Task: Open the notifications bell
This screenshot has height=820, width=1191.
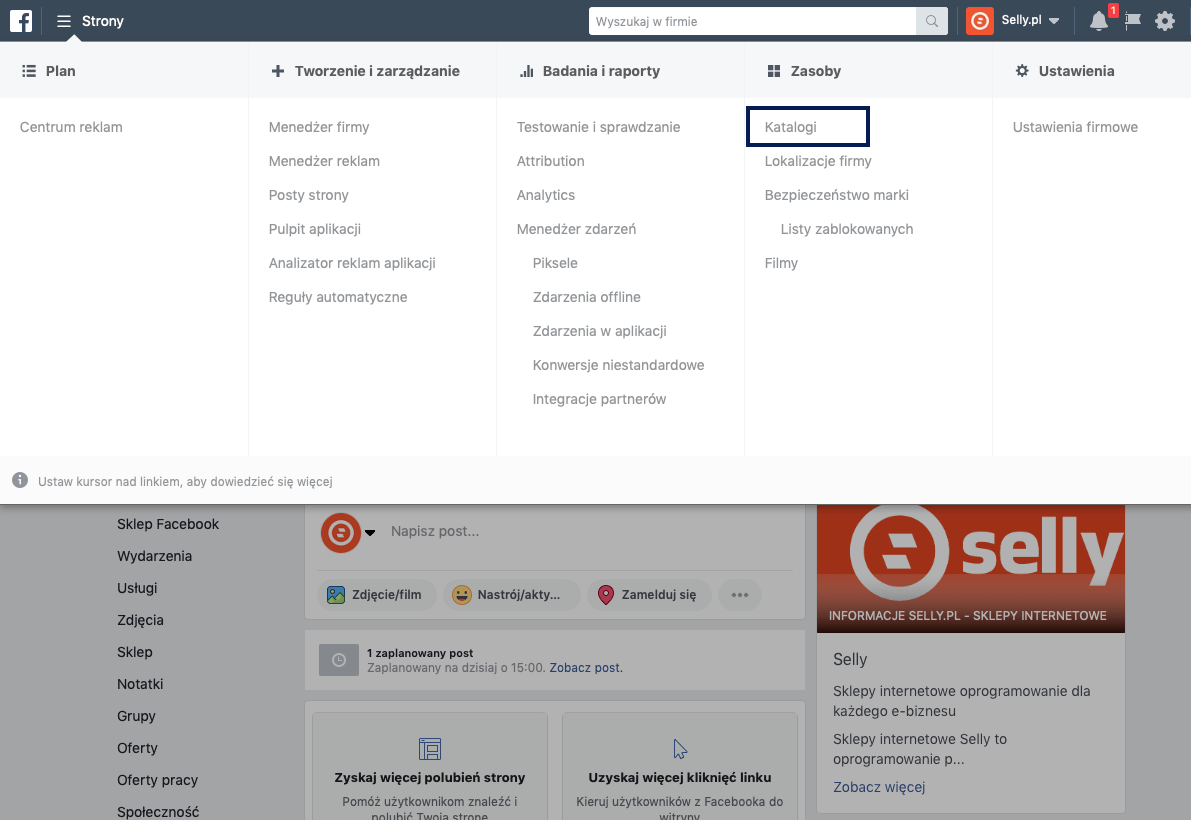Action: click(x=1099, y=21)
